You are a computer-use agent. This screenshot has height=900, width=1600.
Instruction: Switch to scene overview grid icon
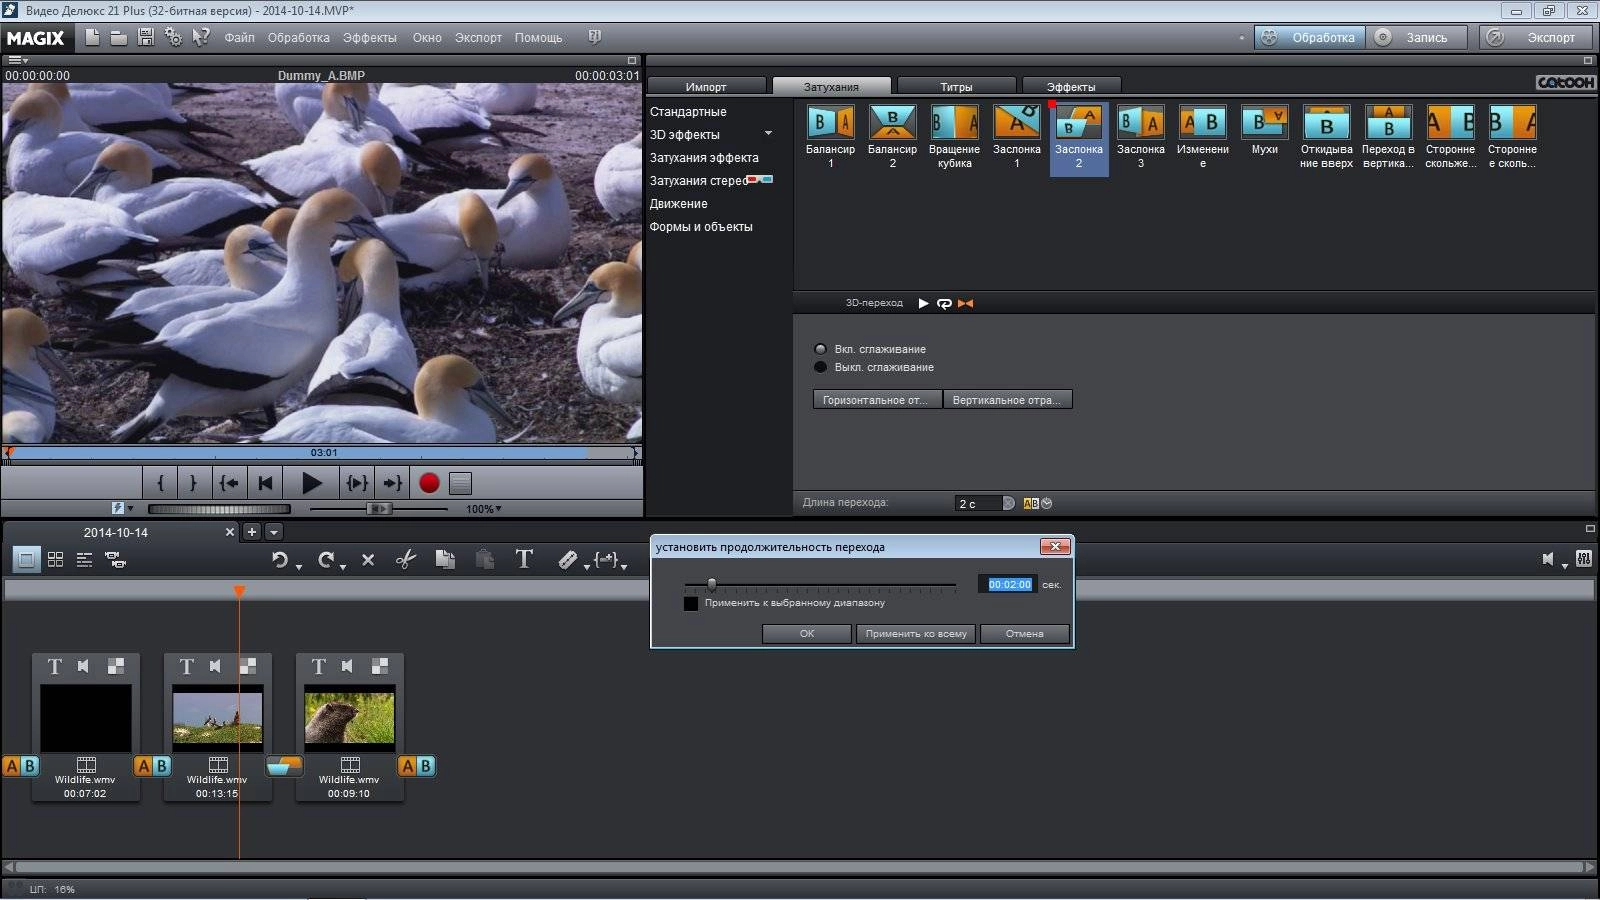56,560
